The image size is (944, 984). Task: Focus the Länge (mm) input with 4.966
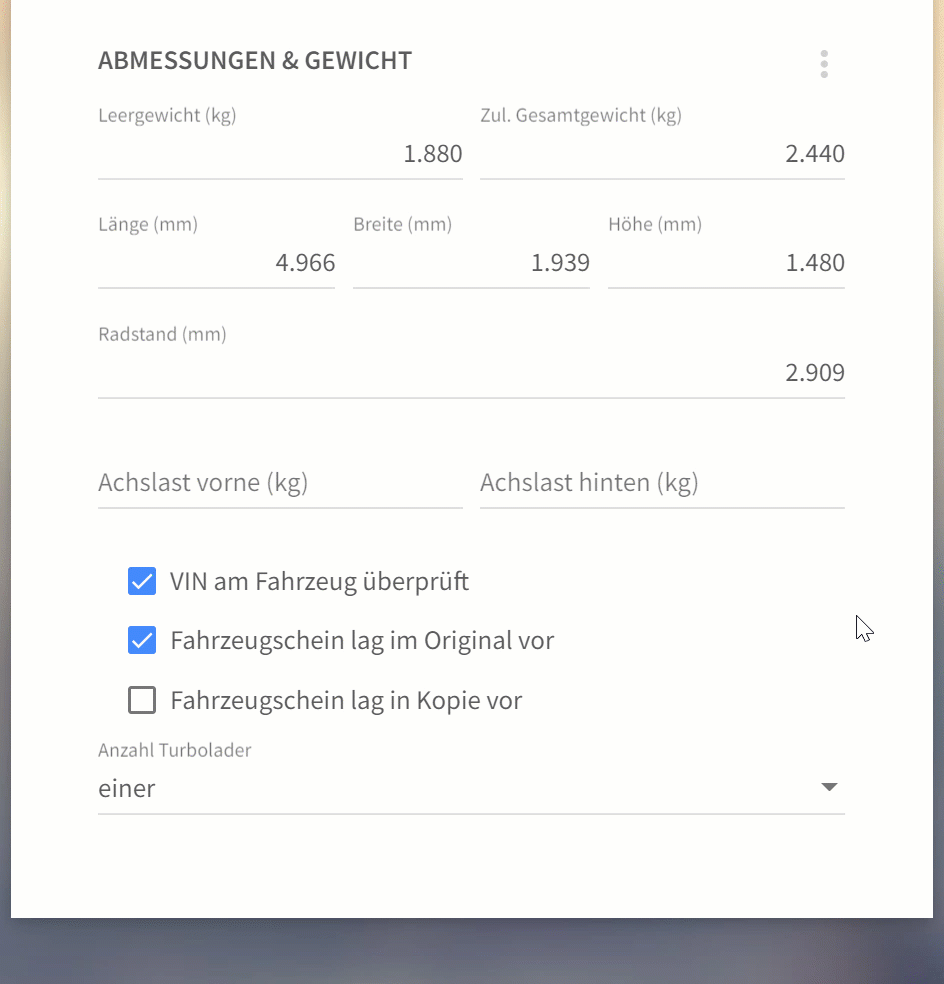(217, 263)
